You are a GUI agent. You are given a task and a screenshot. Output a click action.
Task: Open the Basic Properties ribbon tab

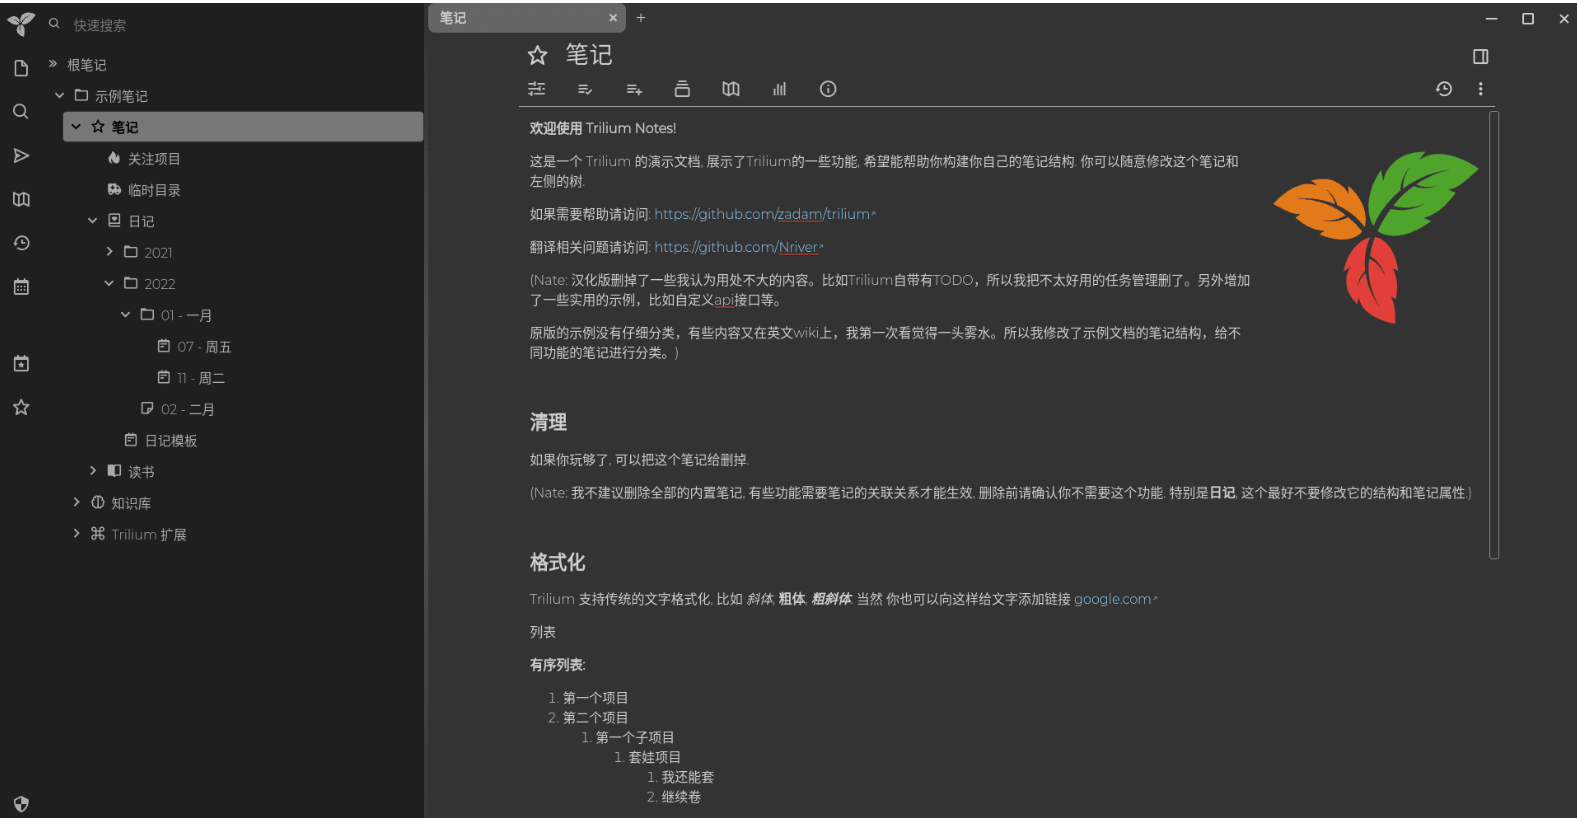click(537, 89)
